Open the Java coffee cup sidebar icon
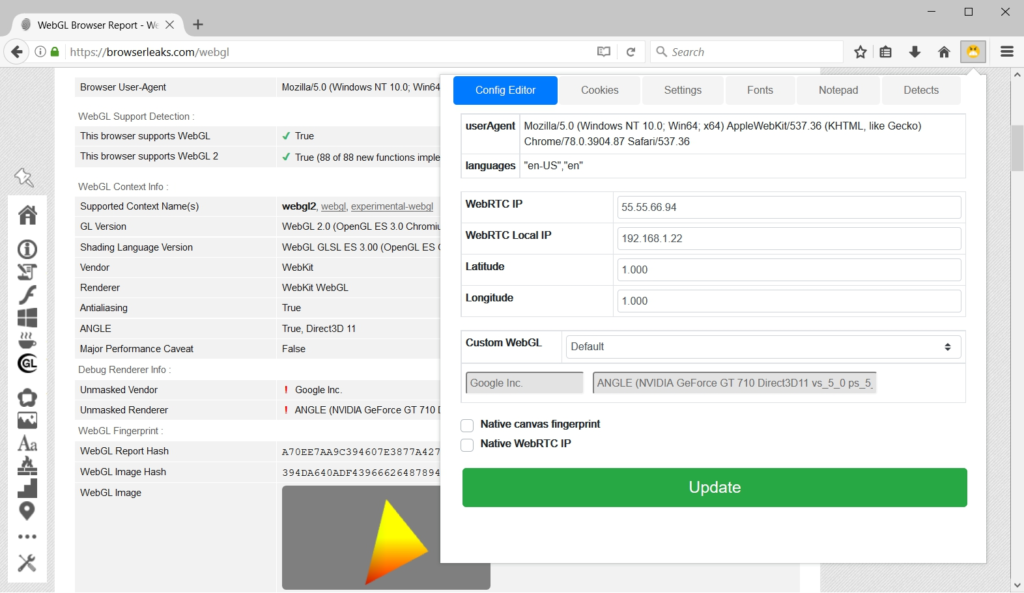 click(27, 340)
